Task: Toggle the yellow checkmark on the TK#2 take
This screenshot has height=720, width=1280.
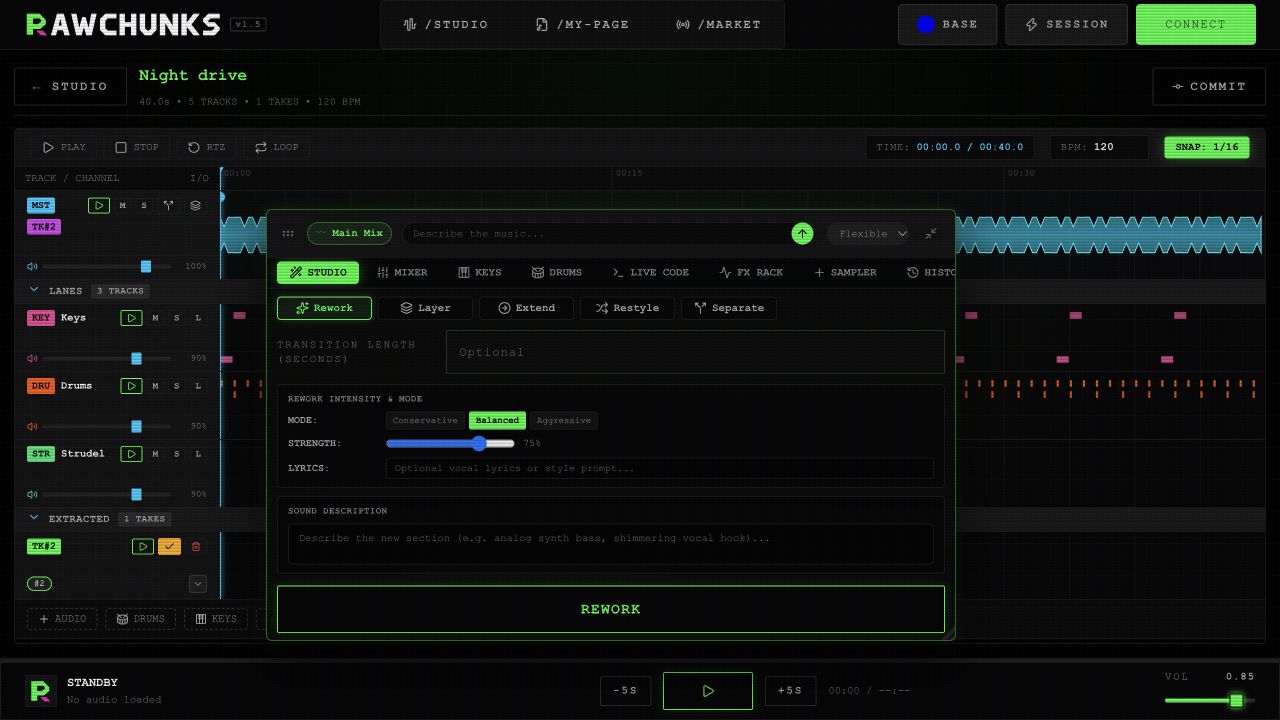Action: click(x=169, y=546)
